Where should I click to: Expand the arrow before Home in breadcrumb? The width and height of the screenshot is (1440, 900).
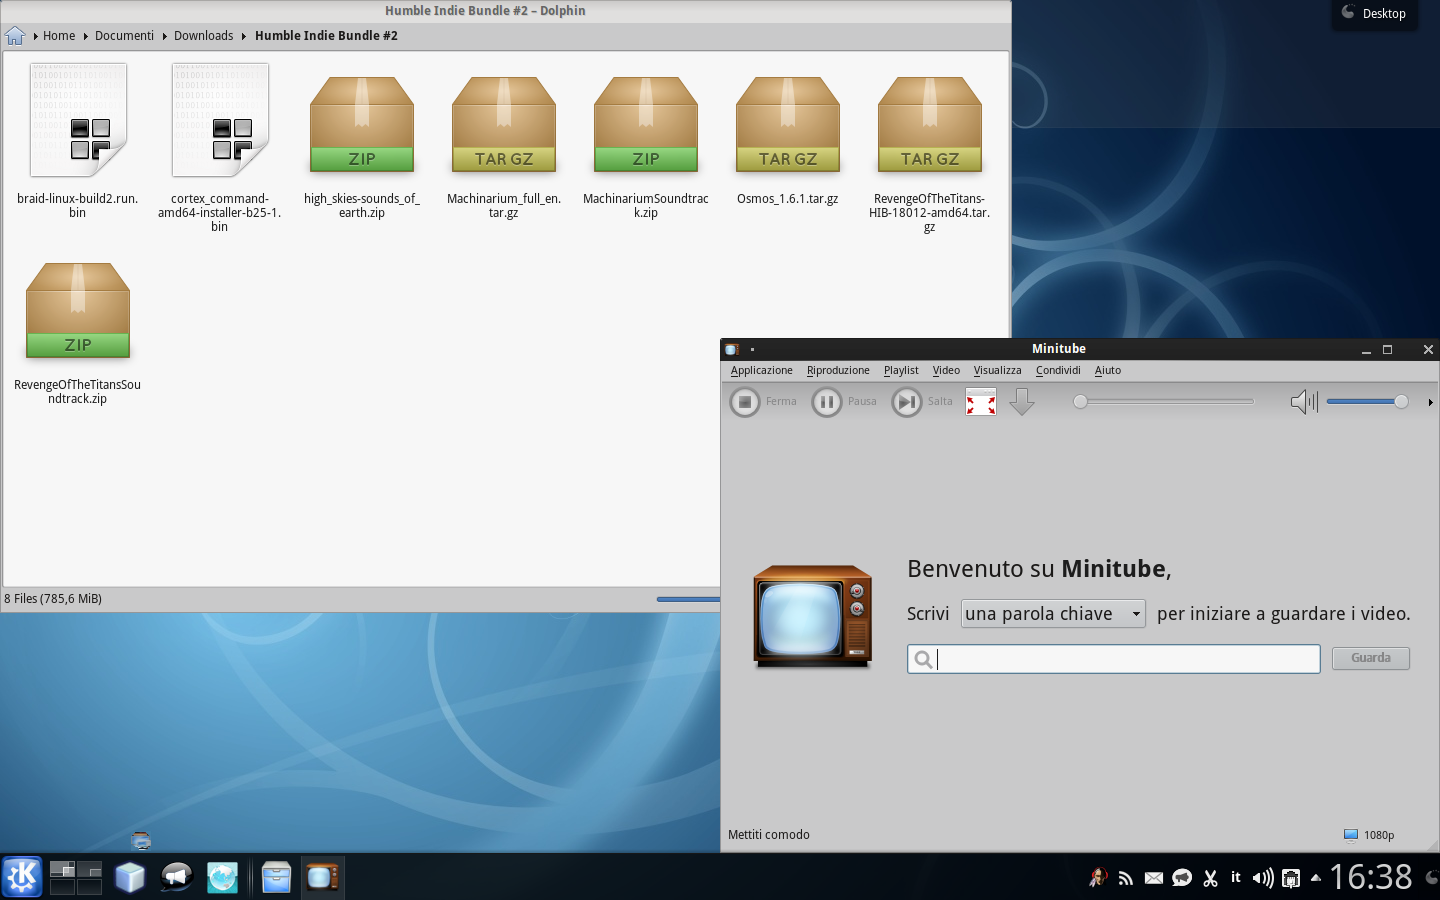coord(36,36)
